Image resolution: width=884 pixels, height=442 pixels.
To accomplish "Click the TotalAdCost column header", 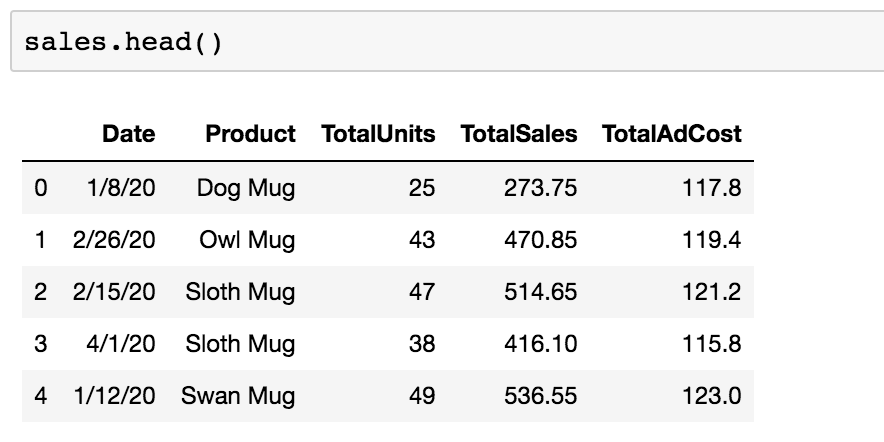I will (672, 134).
